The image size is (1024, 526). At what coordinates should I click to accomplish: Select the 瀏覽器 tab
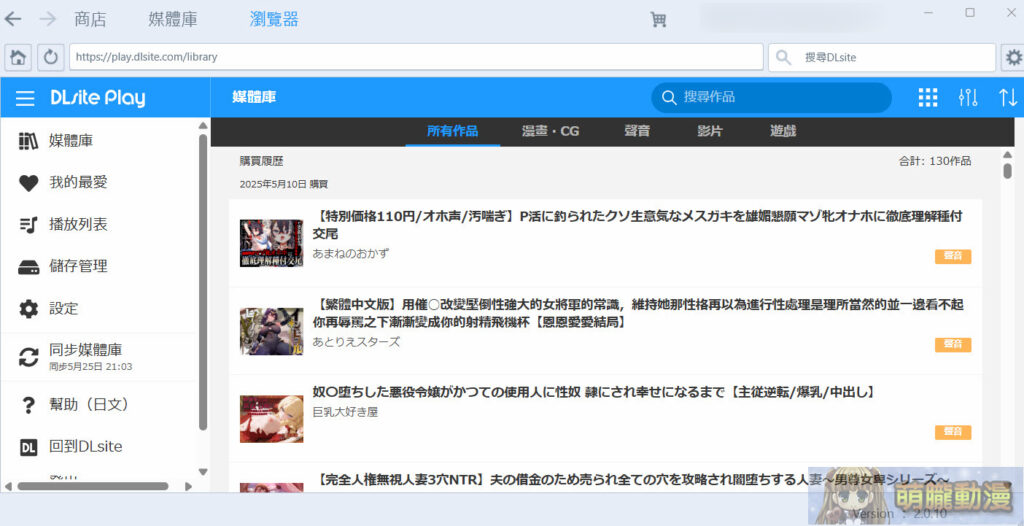(274, 20)
